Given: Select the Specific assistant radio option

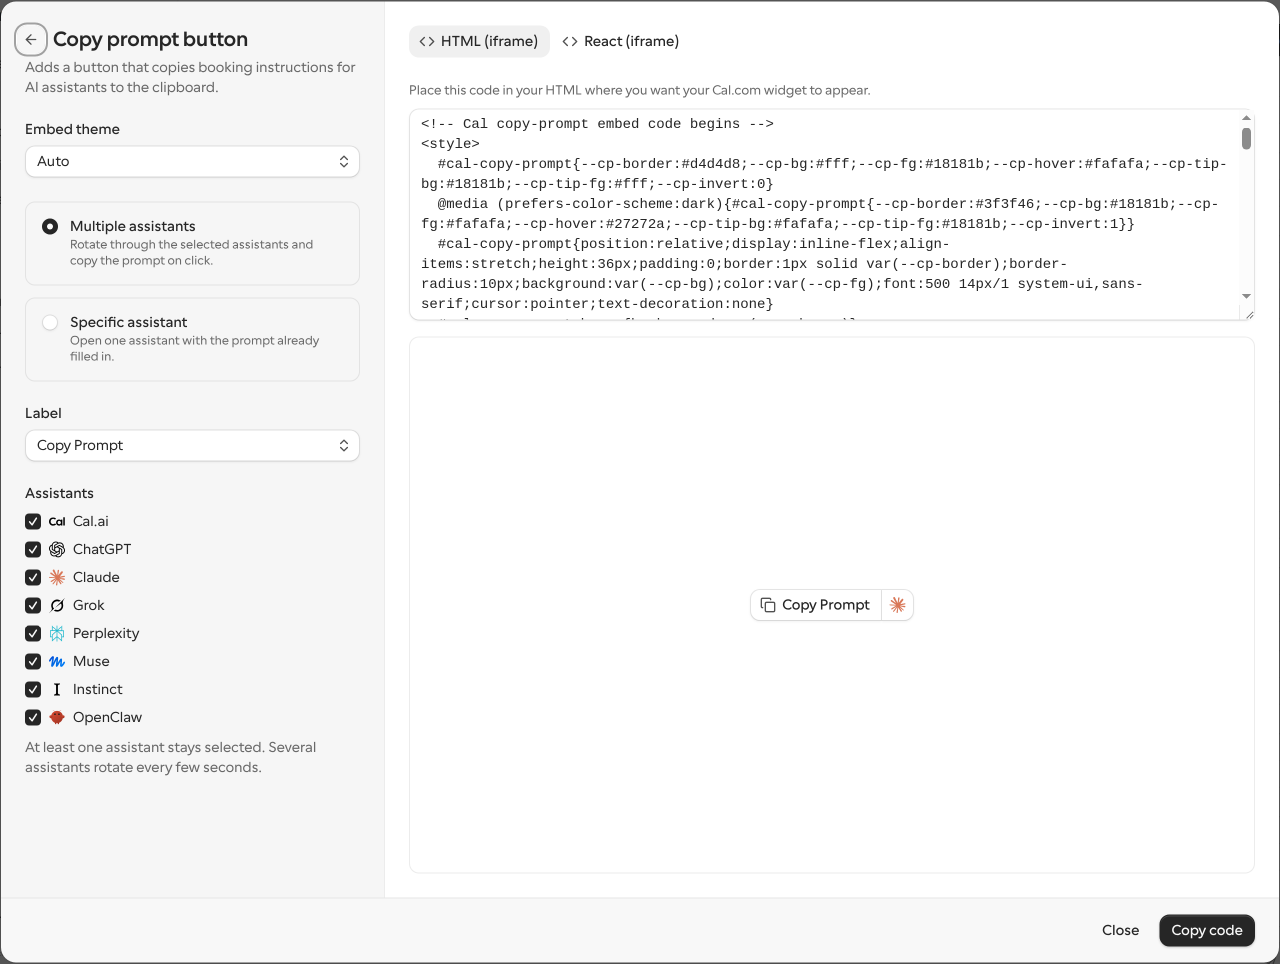Looking at the screenshot, I should tap(50, 323).
